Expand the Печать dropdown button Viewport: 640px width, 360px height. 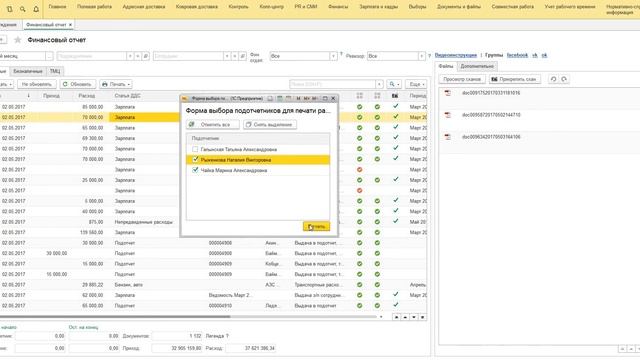[x=116, y=84]
